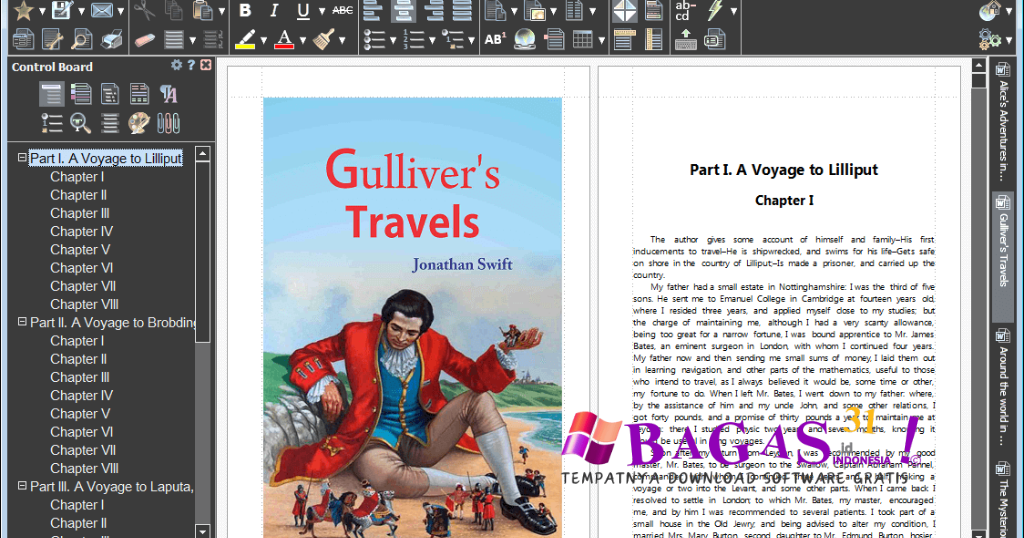Click the gold star favorites icon
Viewport: 1024px width, 538px height.
(24, 10)
